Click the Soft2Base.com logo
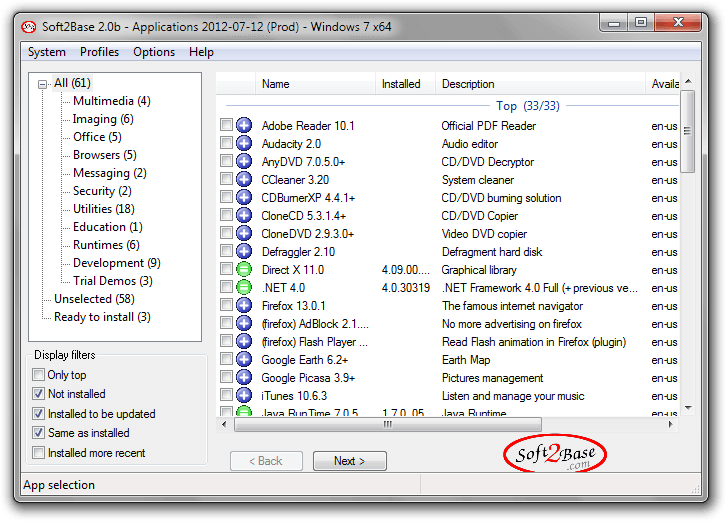Image resolution: width=727 pixels, height=522 pixels. 554,456
